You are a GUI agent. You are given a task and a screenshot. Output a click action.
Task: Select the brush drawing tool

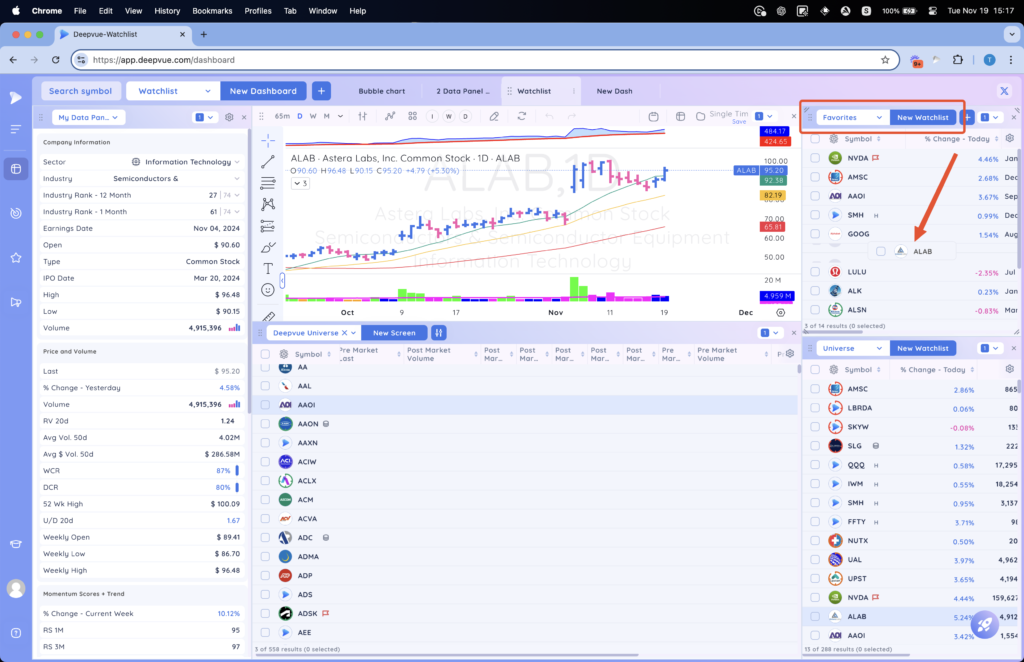tap(268, 247)
